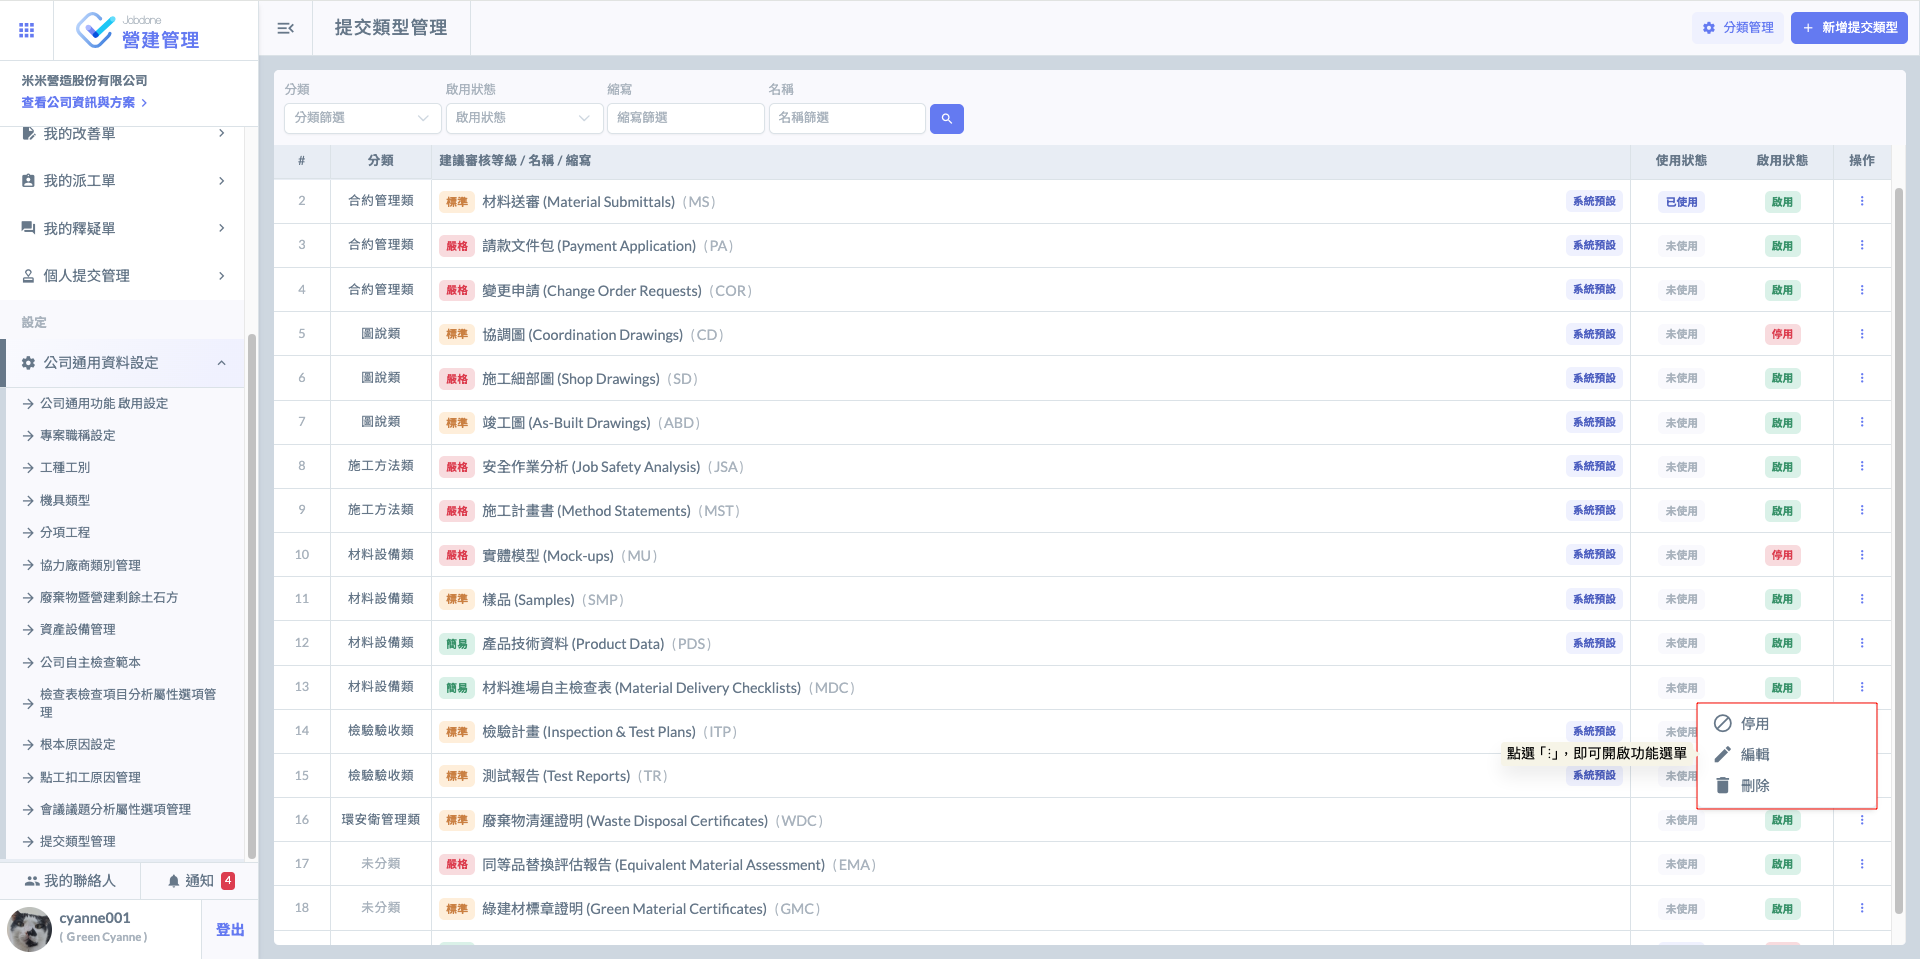
Task: Open the three-dot menu for the 樣品 Samples row
Action: (1861, 599)
